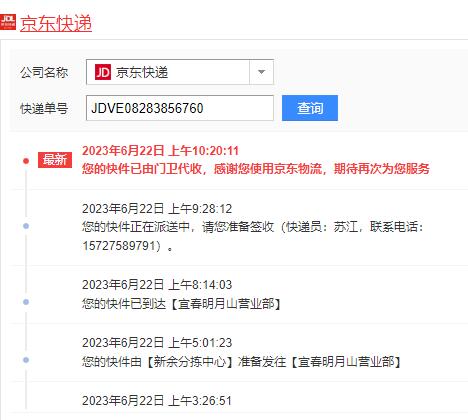Click the JDL logo icon at top

pyautogui.click(x=8, y=22)
